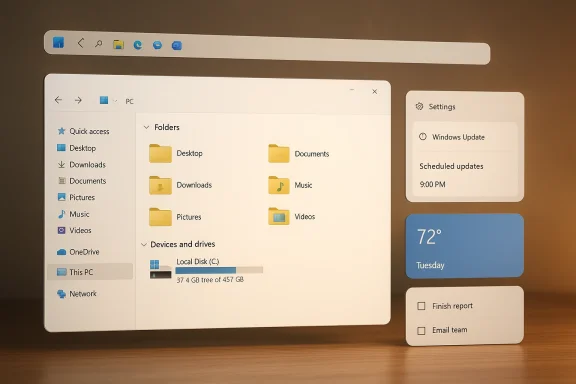Open the Documents folder icon in Folders

[279, 153]
